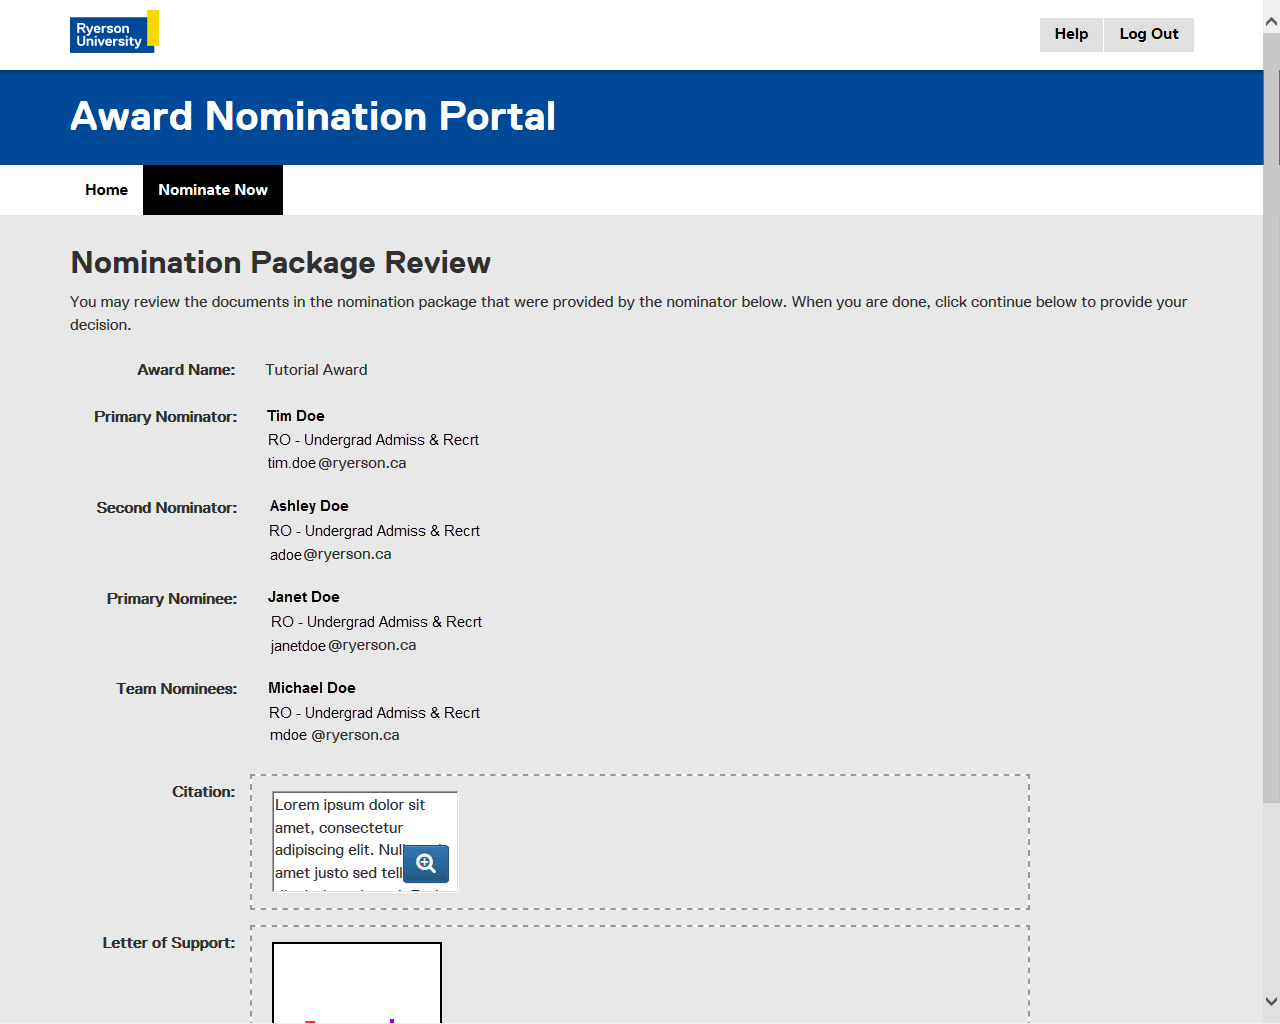Click the magnifier zoom icon on Citation
This screenshot has height=1024, width=1280.
pyautogui.click(x=426, y=864)
